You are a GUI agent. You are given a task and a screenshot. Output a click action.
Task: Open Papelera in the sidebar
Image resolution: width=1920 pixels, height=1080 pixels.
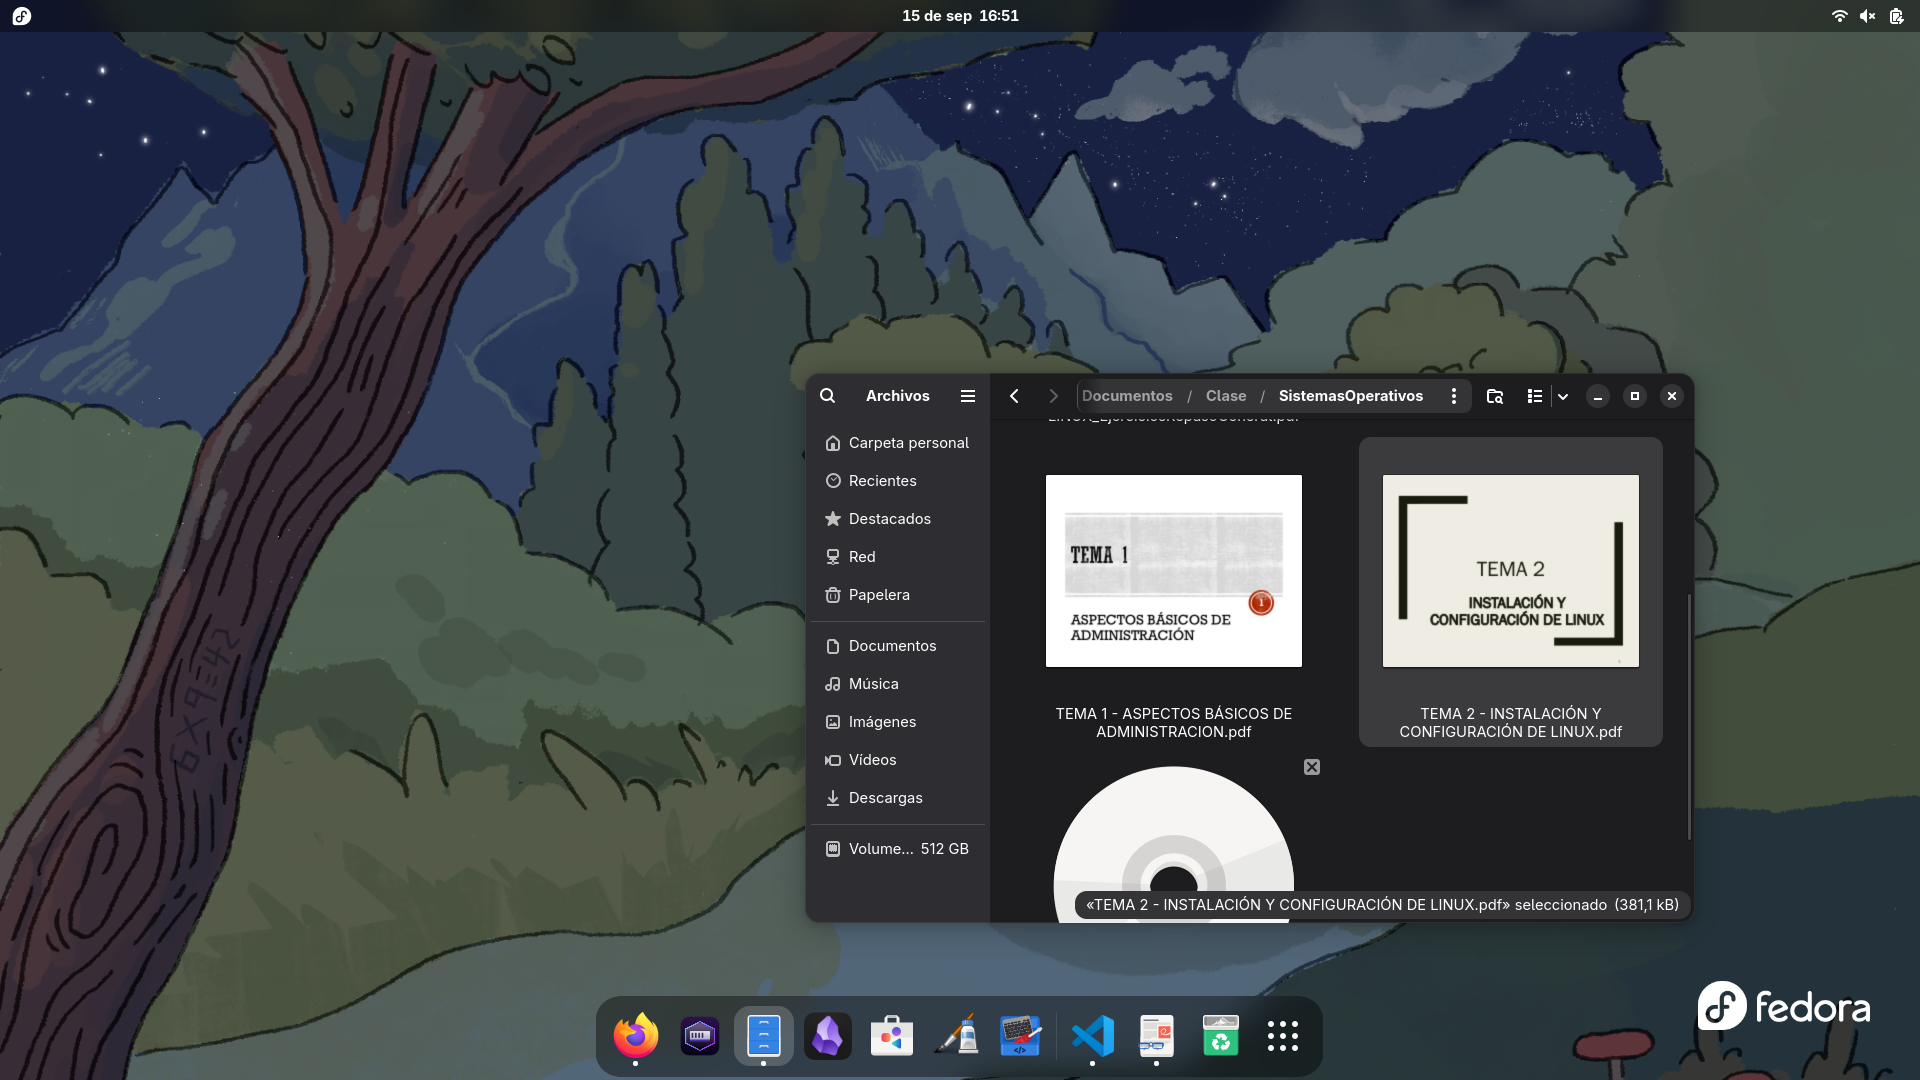(898, 595)
